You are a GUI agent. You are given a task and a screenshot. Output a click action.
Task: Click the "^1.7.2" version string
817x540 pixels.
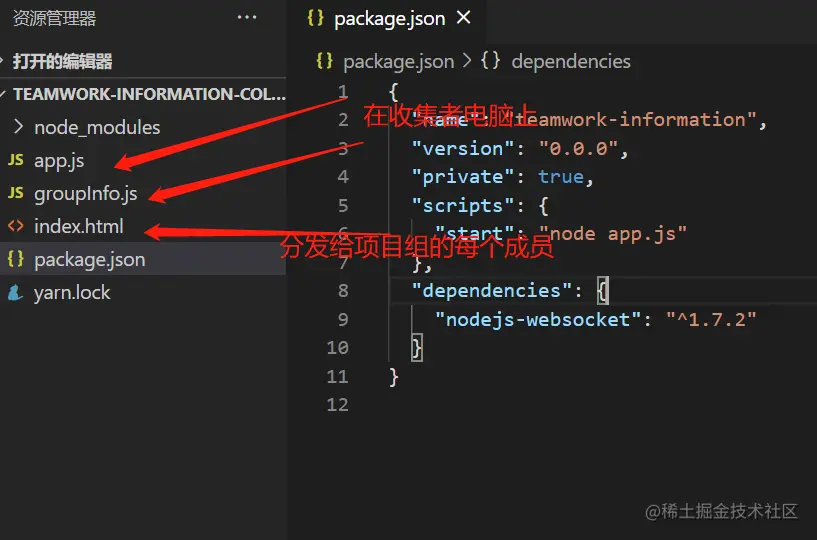tap(711, 319)
